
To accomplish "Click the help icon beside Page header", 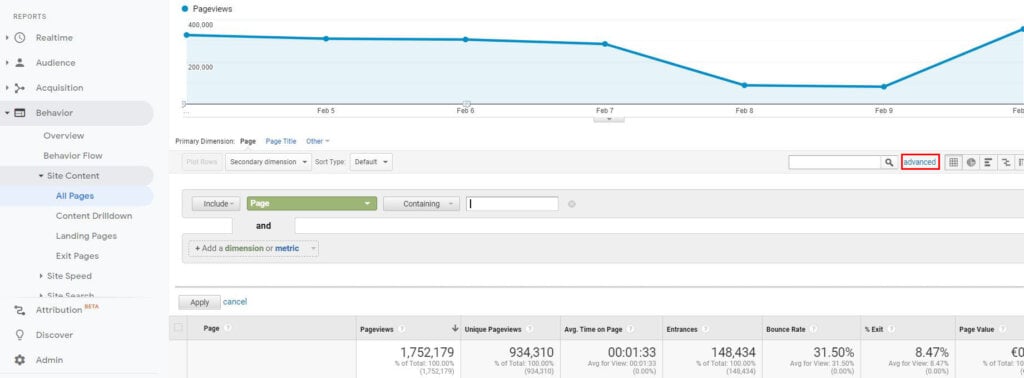I will [x=227, y=329].
